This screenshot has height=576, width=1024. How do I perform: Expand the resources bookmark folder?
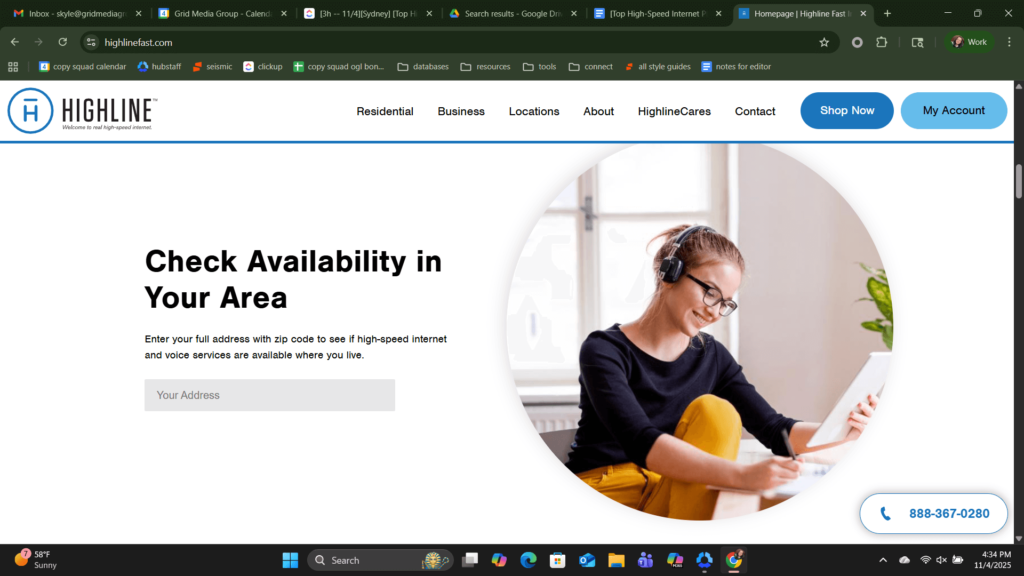tap(485, 67)
